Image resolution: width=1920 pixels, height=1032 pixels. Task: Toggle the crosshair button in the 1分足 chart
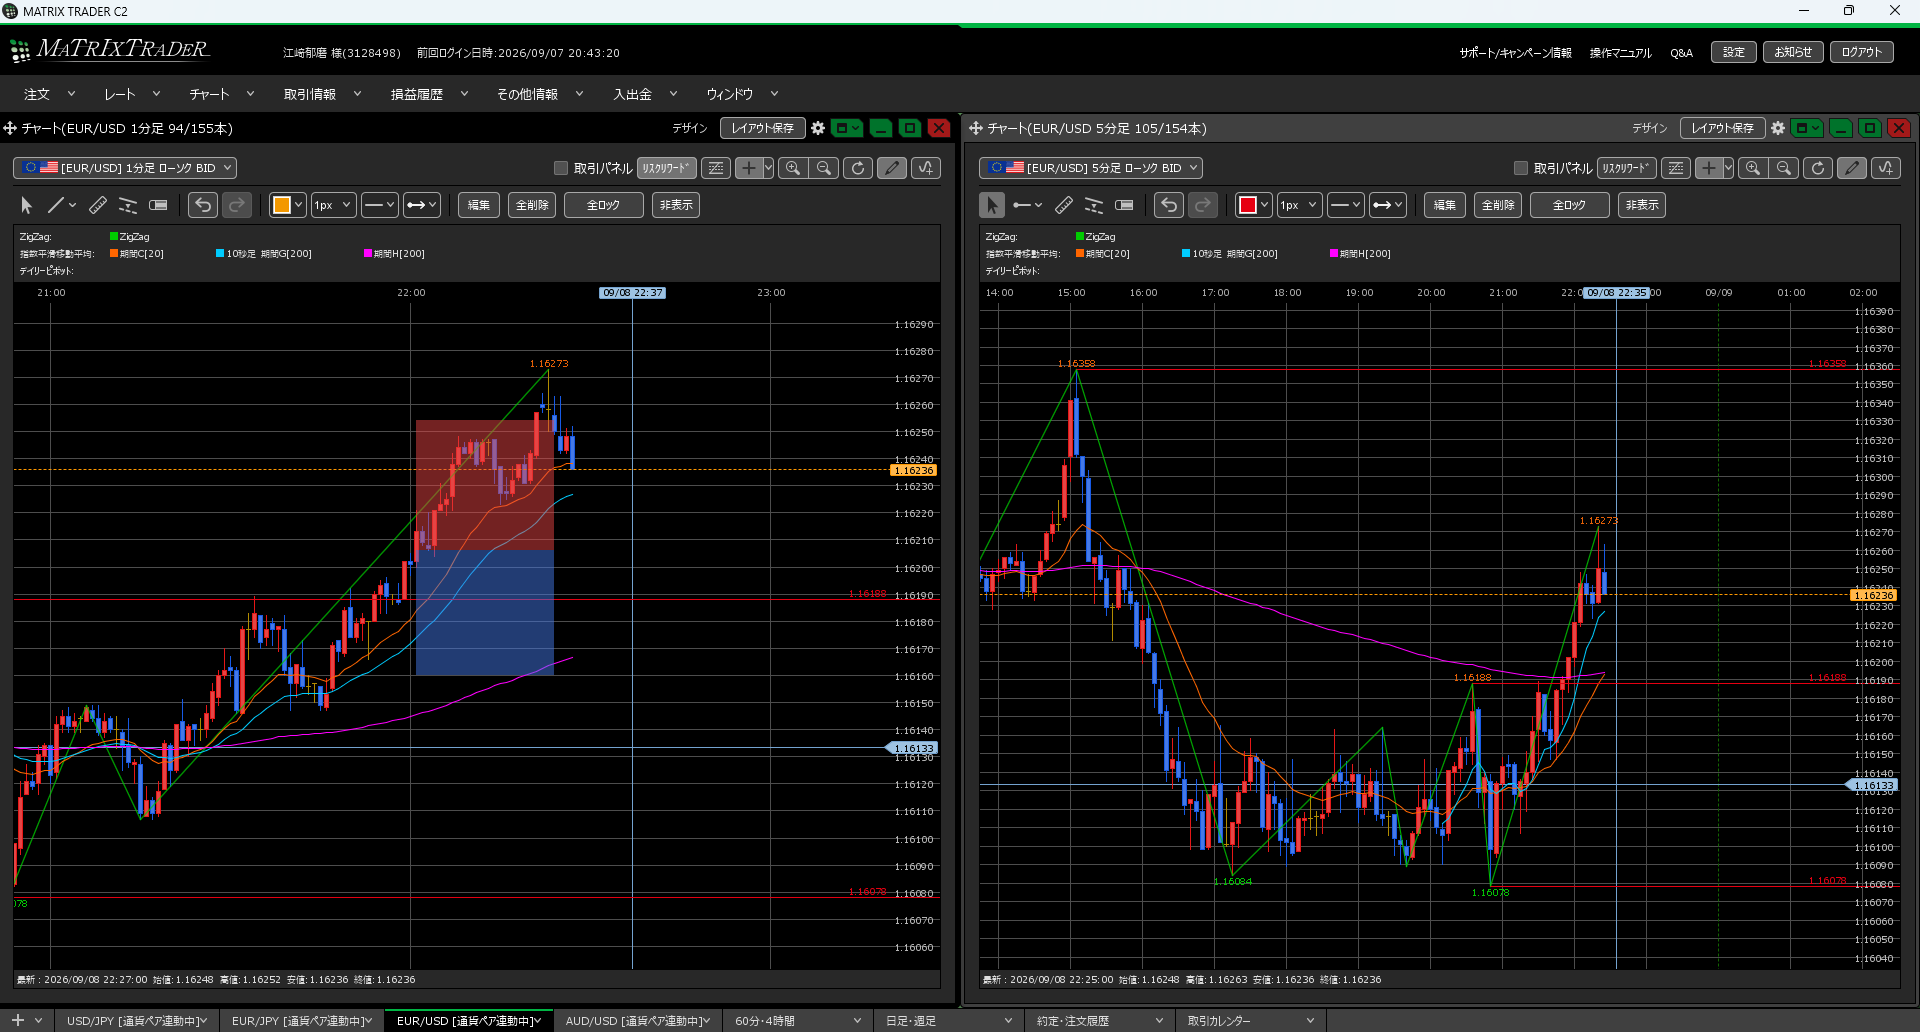pos(748,168)
